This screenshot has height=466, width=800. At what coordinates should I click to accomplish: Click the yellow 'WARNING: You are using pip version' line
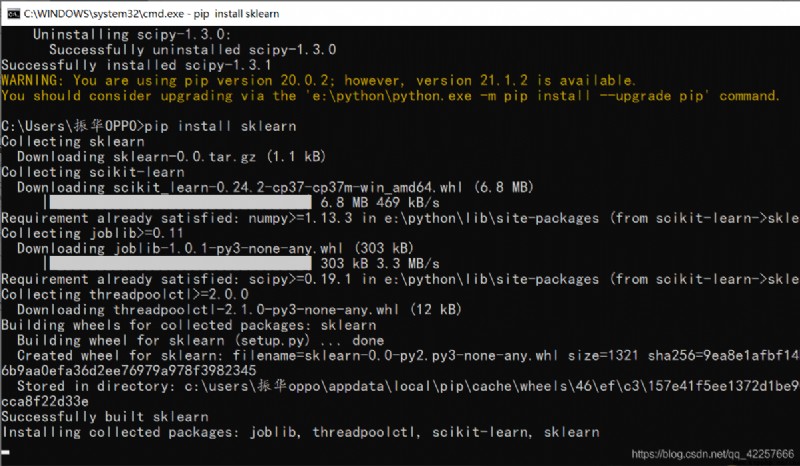(x=318, y=80)
